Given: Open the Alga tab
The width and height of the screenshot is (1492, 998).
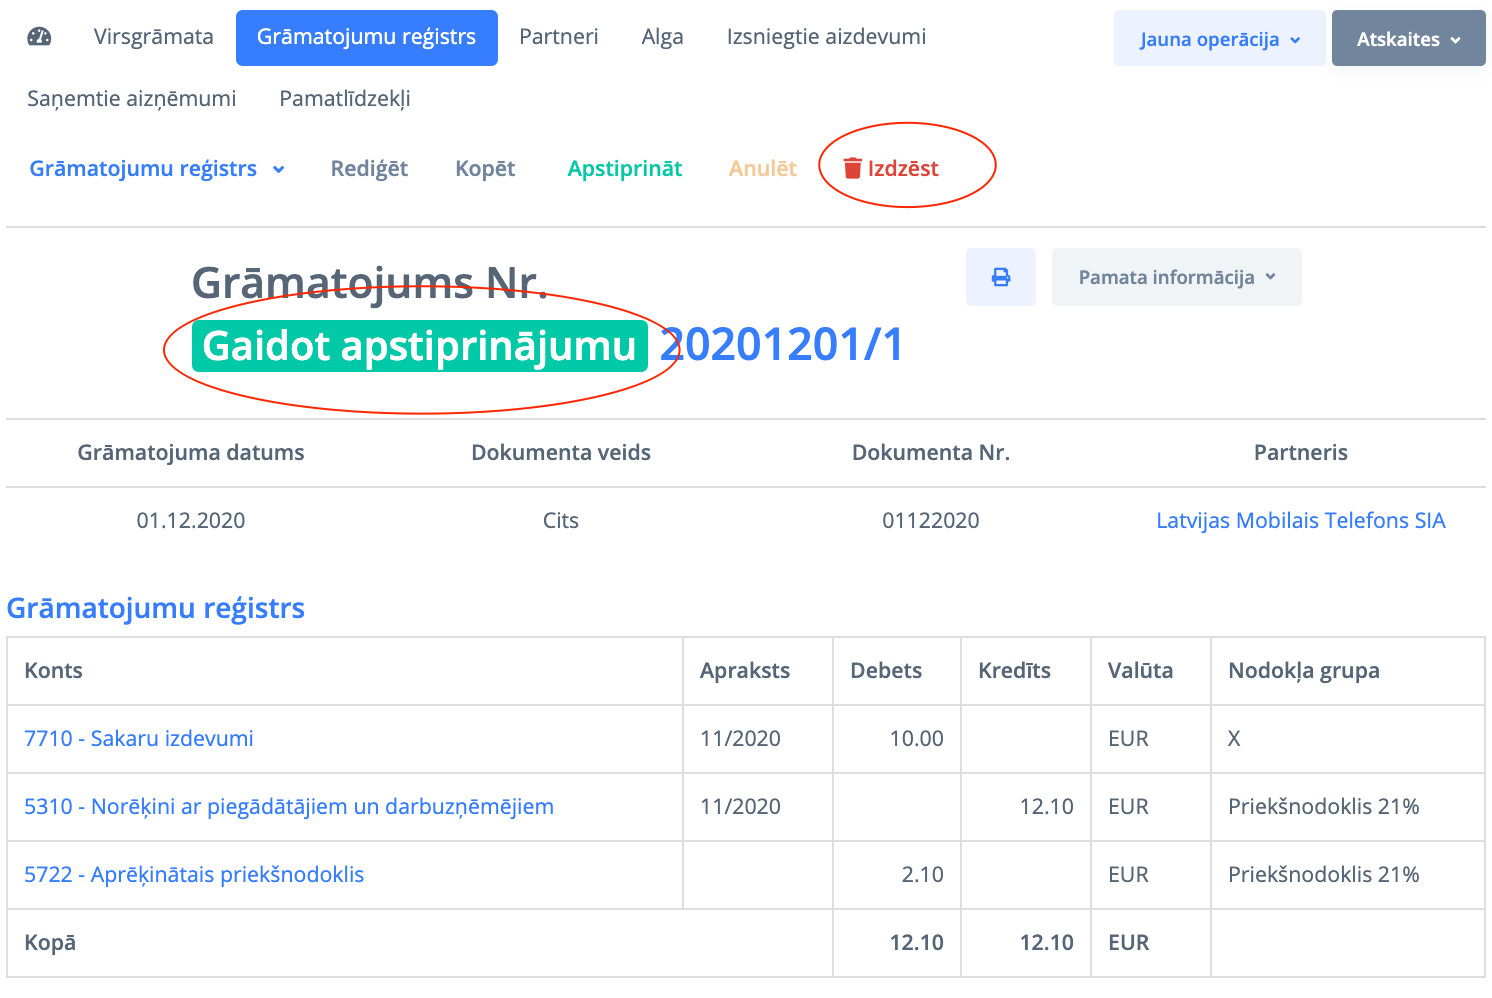Looking at the screenshot, I should (662, 37).
